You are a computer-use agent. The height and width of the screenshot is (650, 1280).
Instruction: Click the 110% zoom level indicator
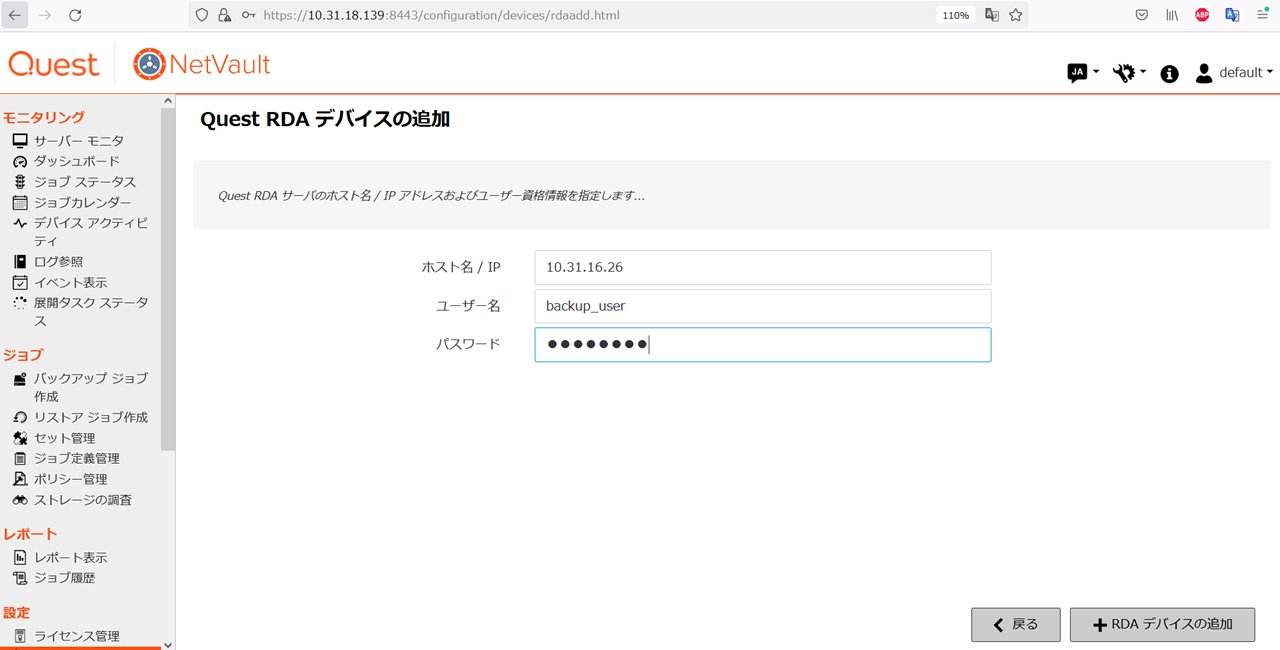[x=955, y=15]
